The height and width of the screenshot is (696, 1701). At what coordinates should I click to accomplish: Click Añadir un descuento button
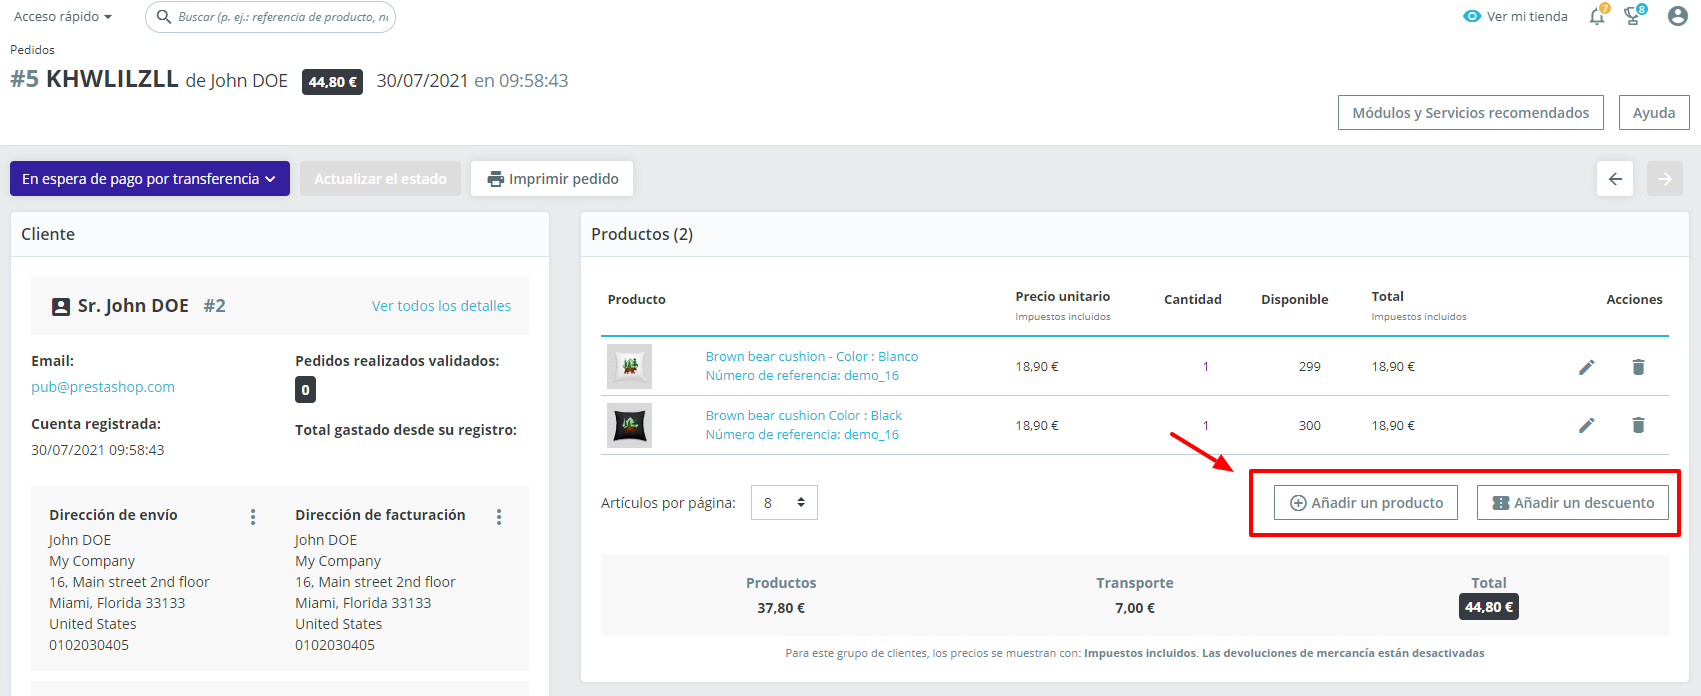coord(1573,503)
